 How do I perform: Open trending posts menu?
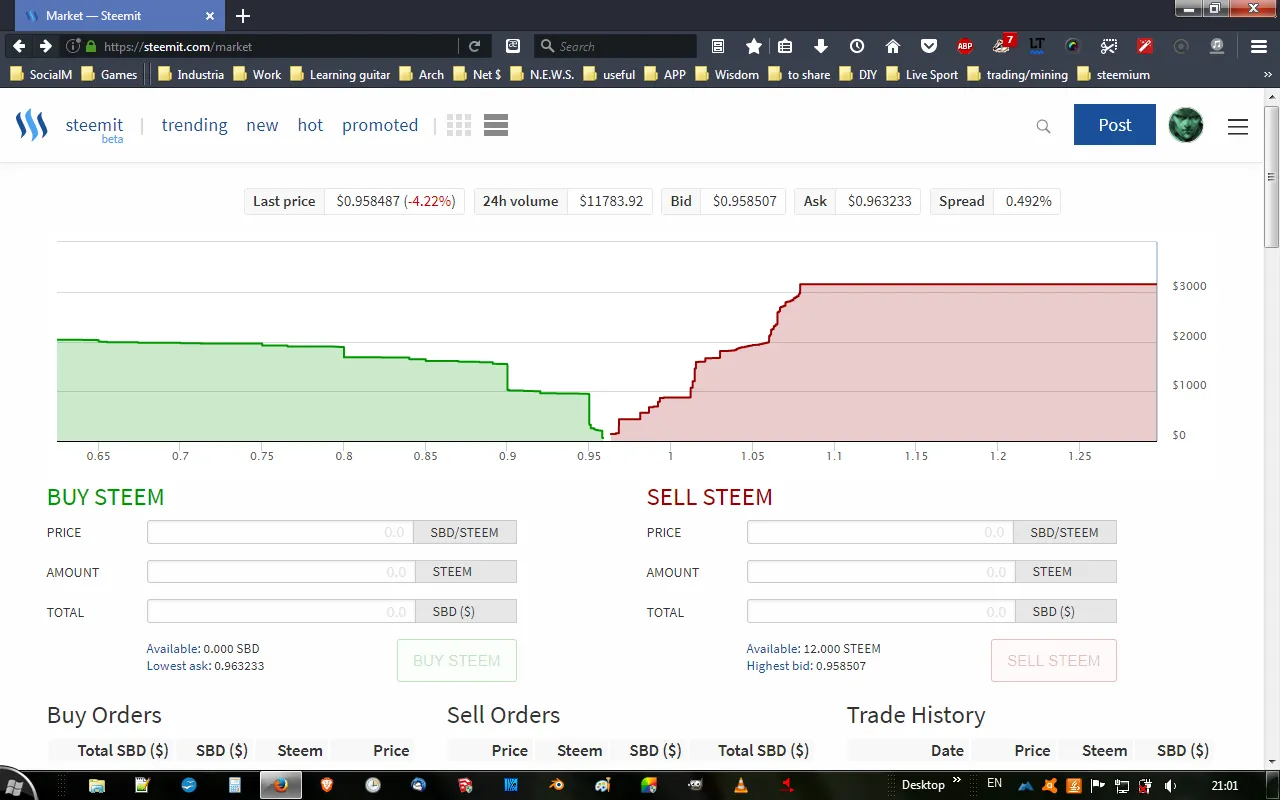pos(194,125)
